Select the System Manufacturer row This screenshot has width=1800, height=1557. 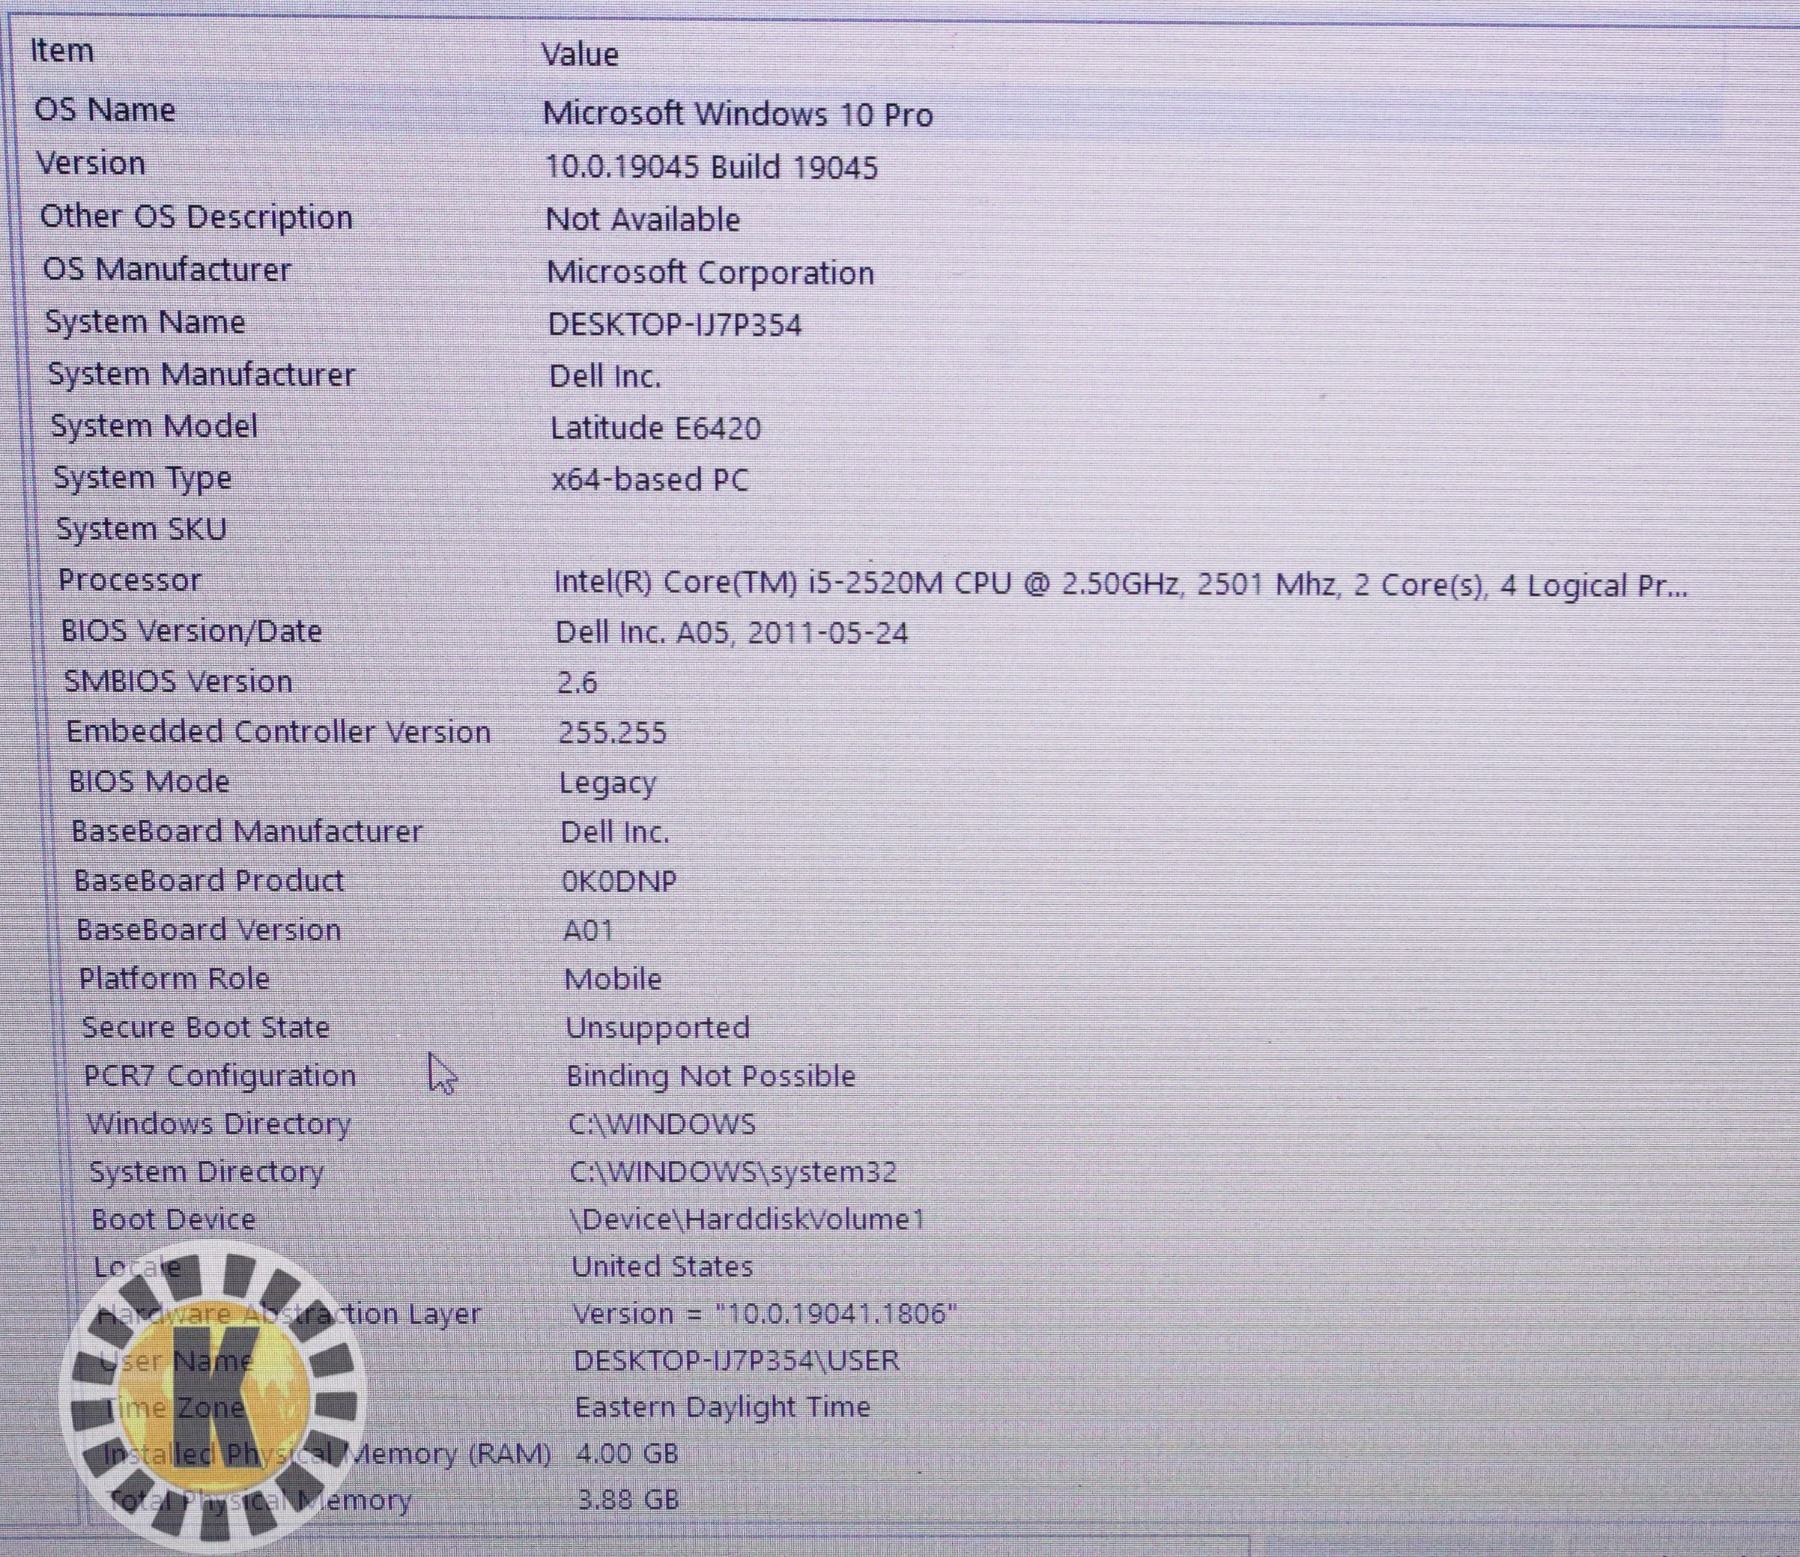201,375
